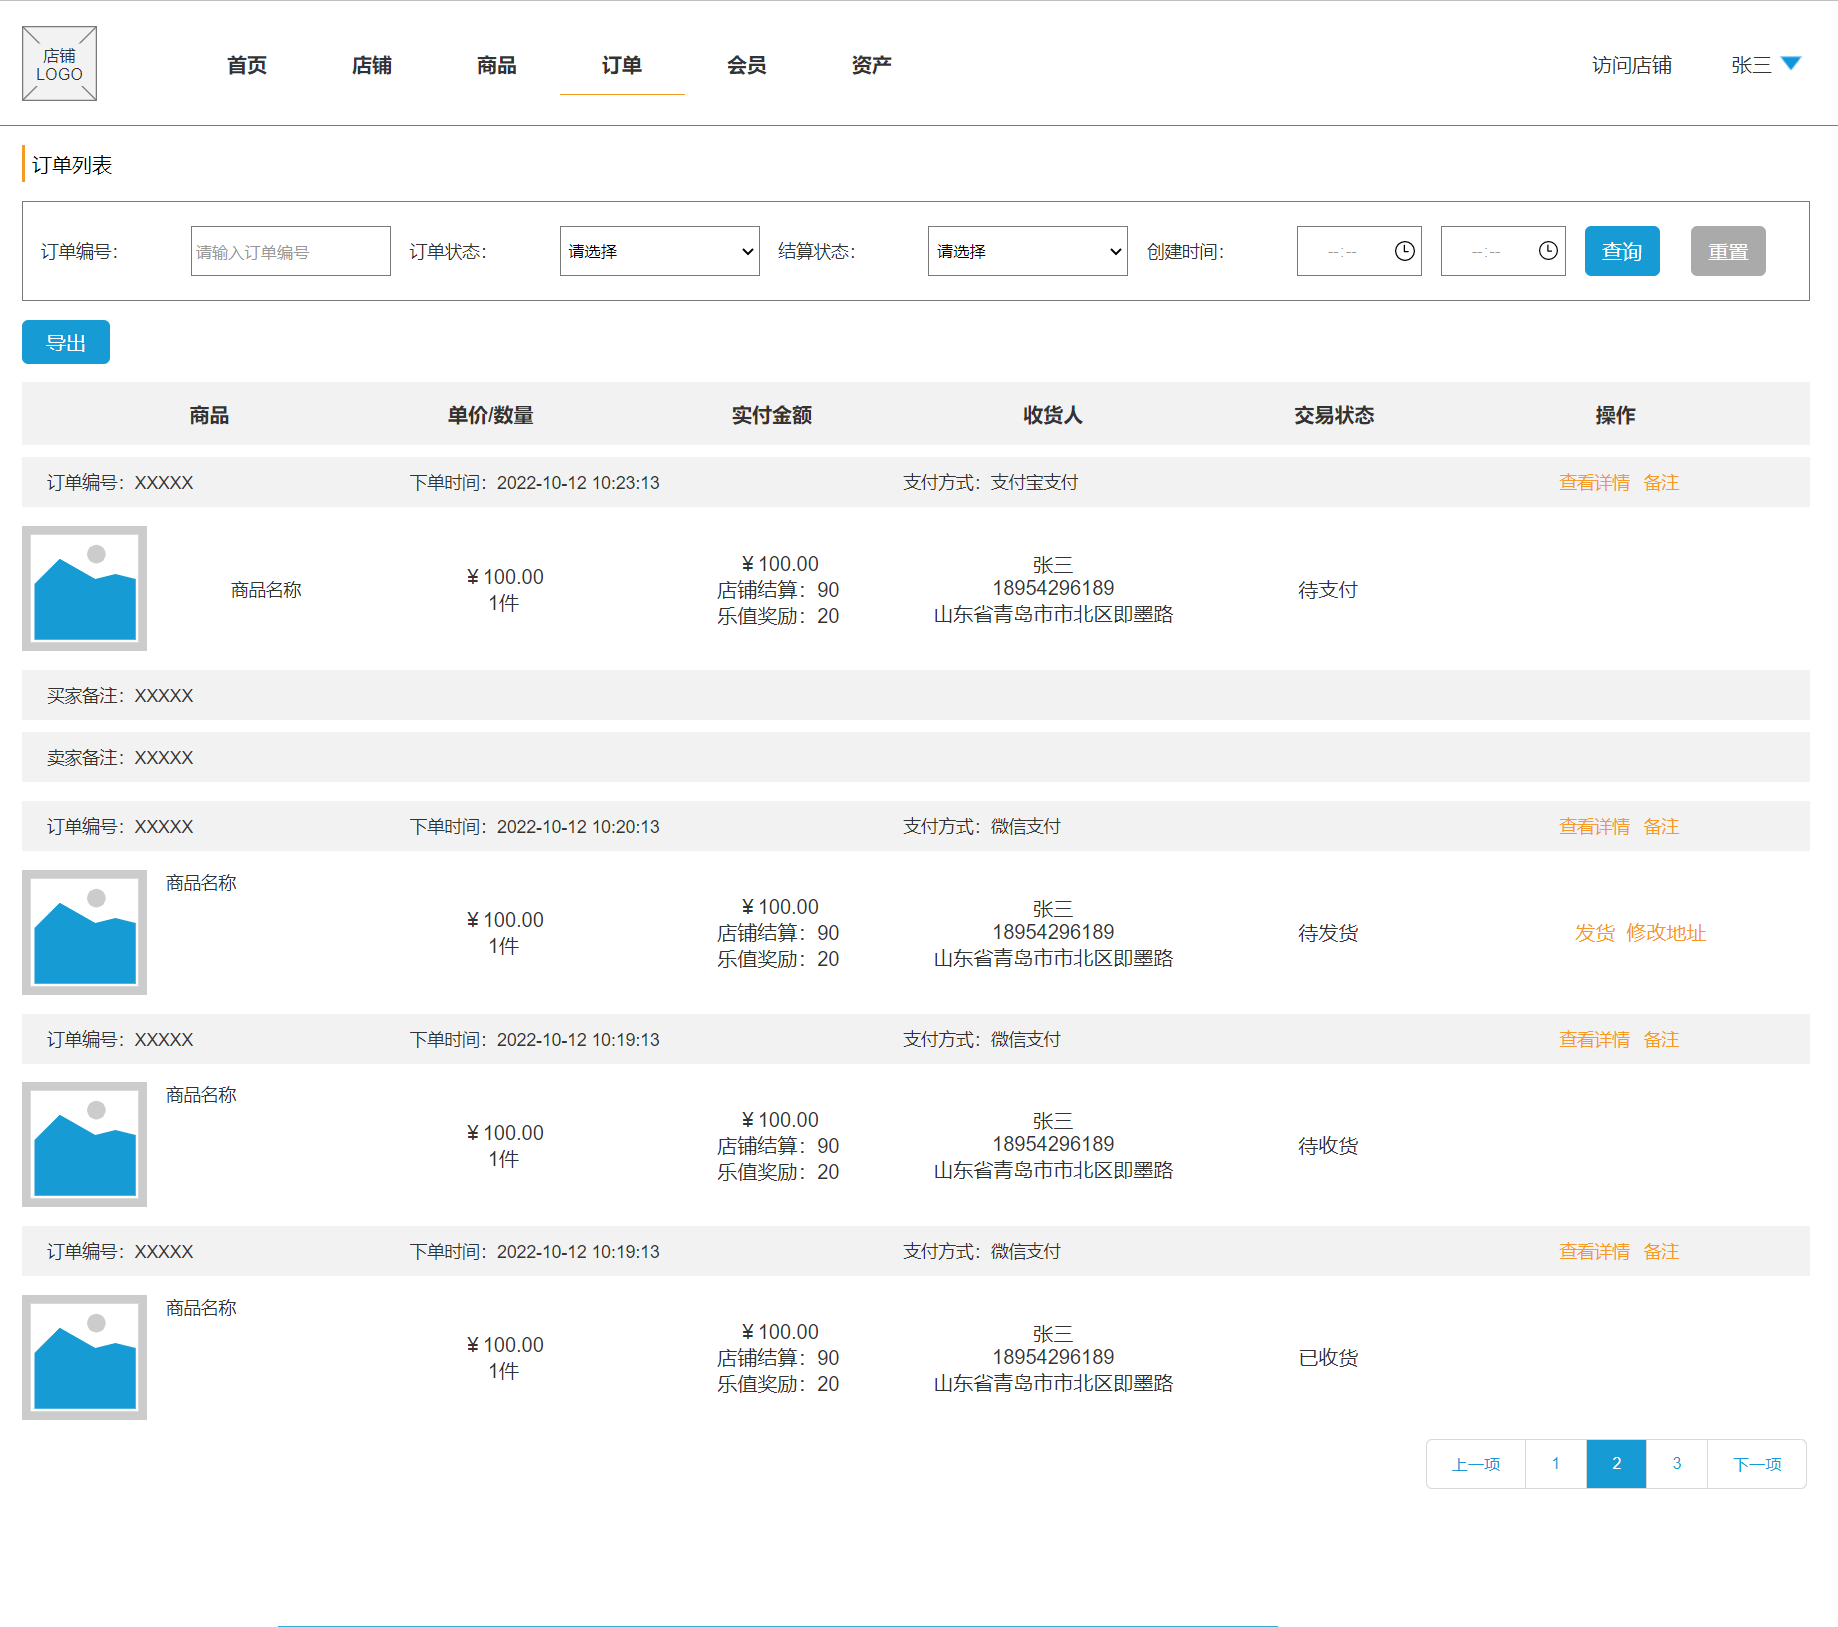Go to the previous page with 上一项
1838x1627 pixels.
(x=1476, y=1464)
